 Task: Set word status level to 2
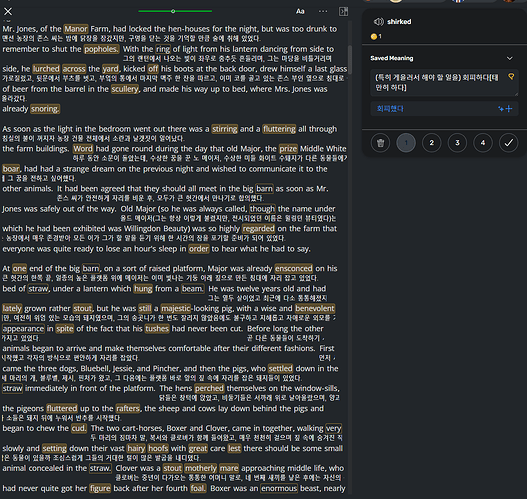(432, 143)
